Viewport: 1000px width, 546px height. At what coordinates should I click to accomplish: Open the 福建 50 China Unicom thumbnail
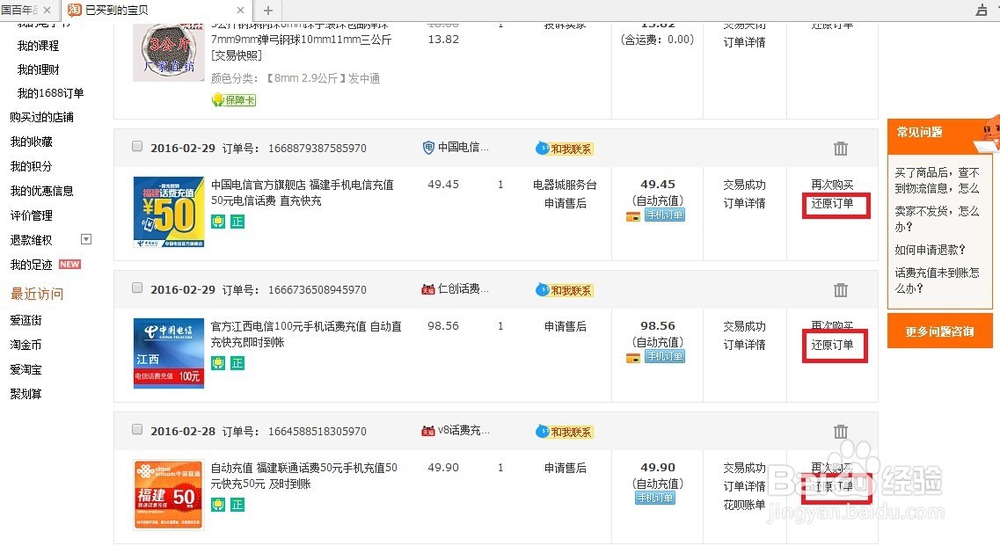pos(168,495)
